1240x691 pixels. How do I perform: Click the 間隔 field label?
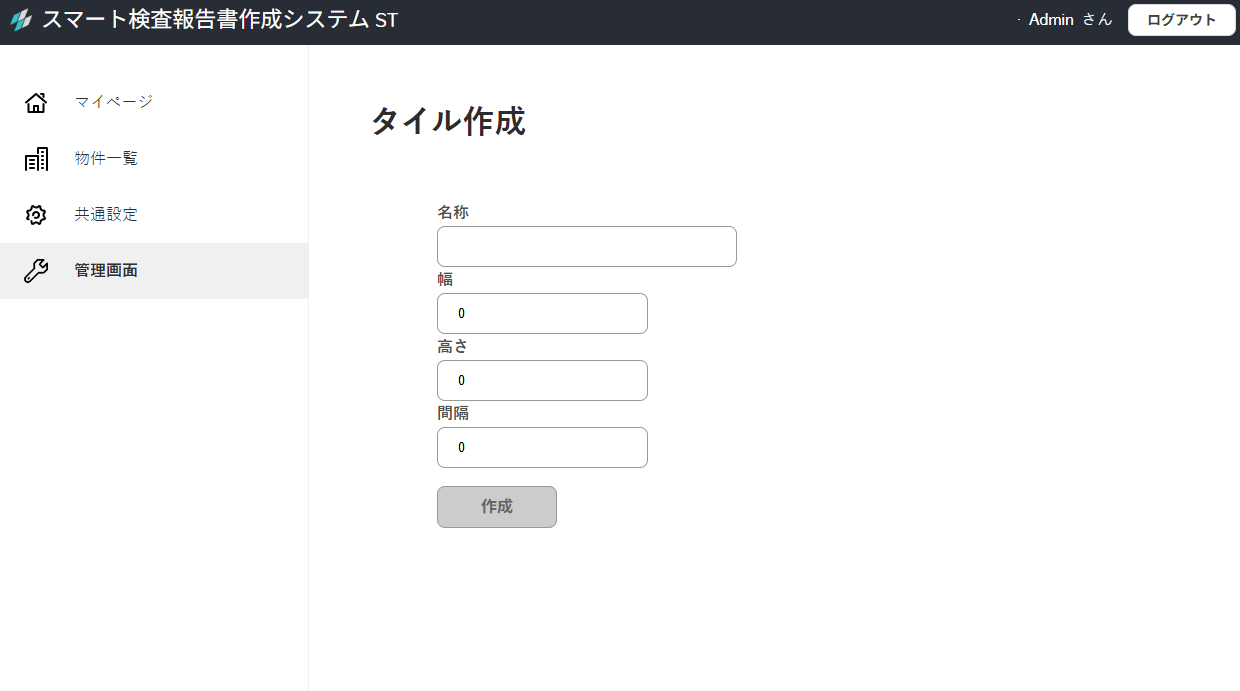coord(453,413)
